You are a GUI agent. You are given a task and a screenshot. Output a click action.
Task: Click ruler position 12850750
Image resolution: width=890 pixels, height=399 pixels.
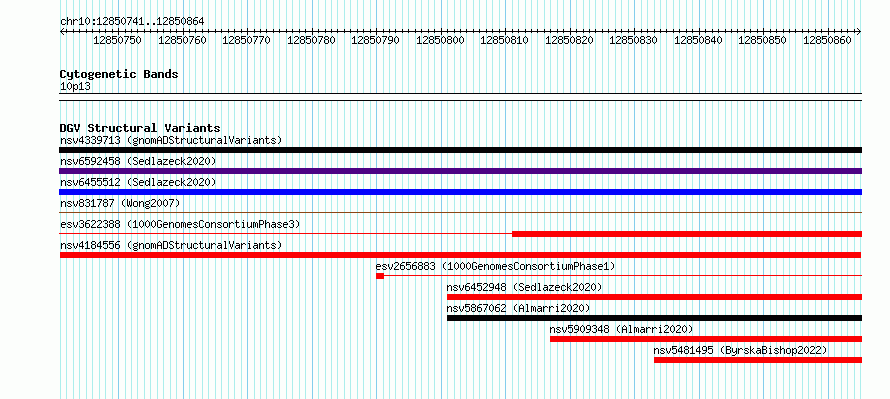[117, 40]
